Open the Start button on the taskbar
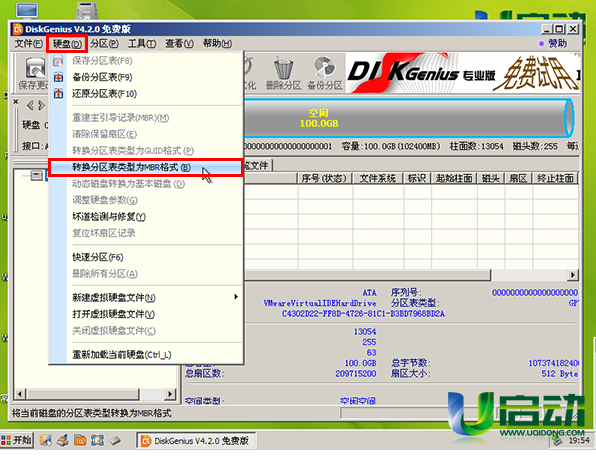This screenshot has width=596, height=461. pos(16,440)
